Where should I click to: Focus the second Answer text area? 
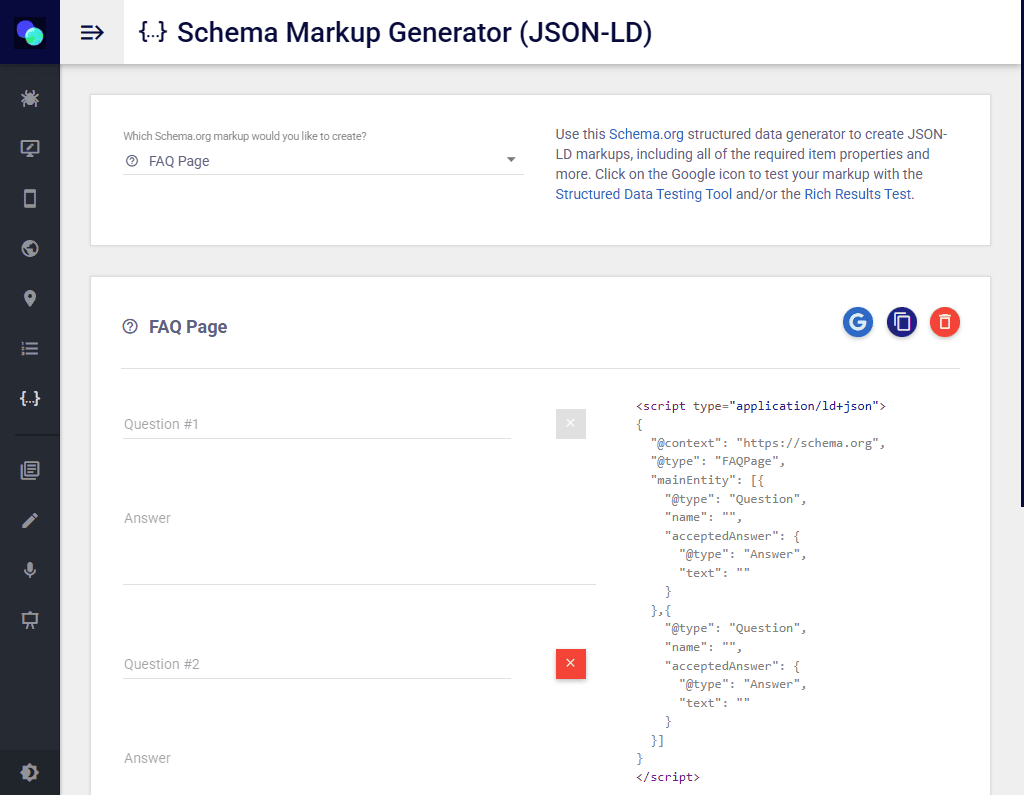tap(359, 771)
